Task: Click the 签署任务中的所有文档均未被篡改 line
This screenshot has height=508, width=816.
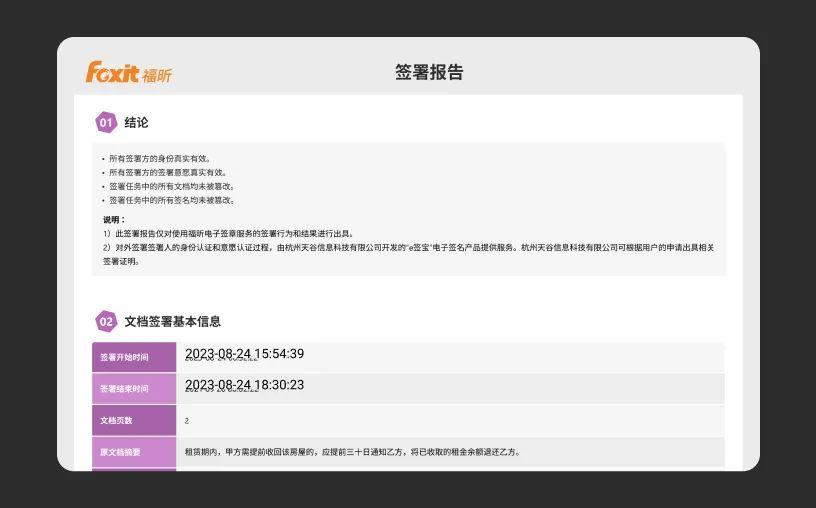Action: [x=171, y=186]
